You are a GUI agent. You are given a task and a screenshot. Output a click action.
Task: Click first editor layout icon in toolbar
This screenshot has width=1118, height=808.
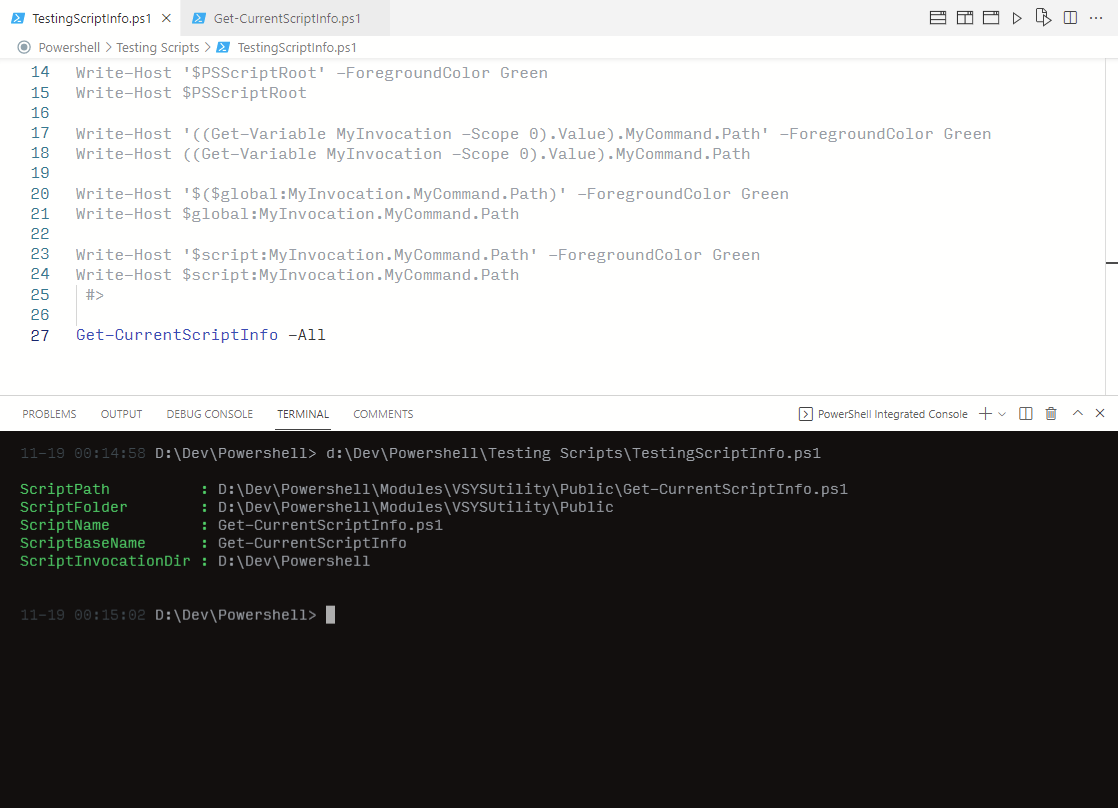(x=938, y=18)
